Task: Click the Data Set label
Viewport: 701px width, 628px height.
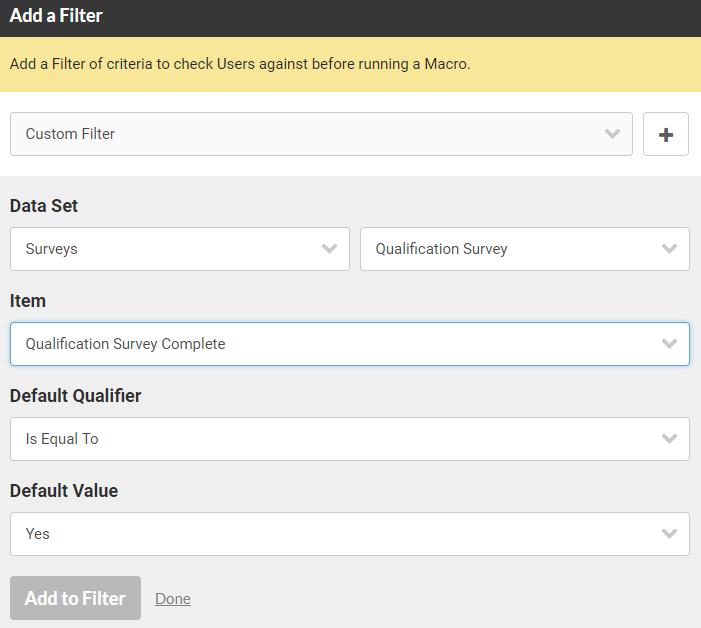Action: point(44,206)
